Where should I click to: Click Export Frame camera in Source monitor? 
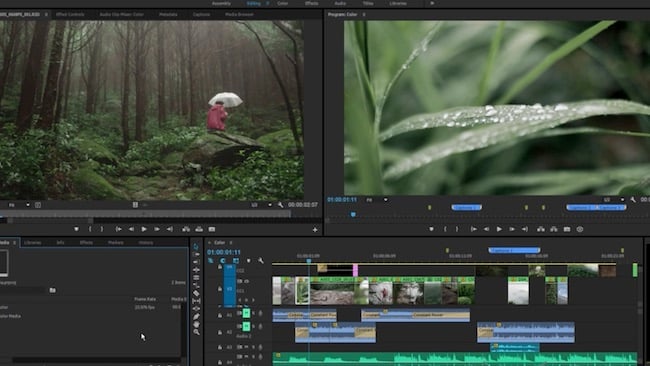point(212,229)
